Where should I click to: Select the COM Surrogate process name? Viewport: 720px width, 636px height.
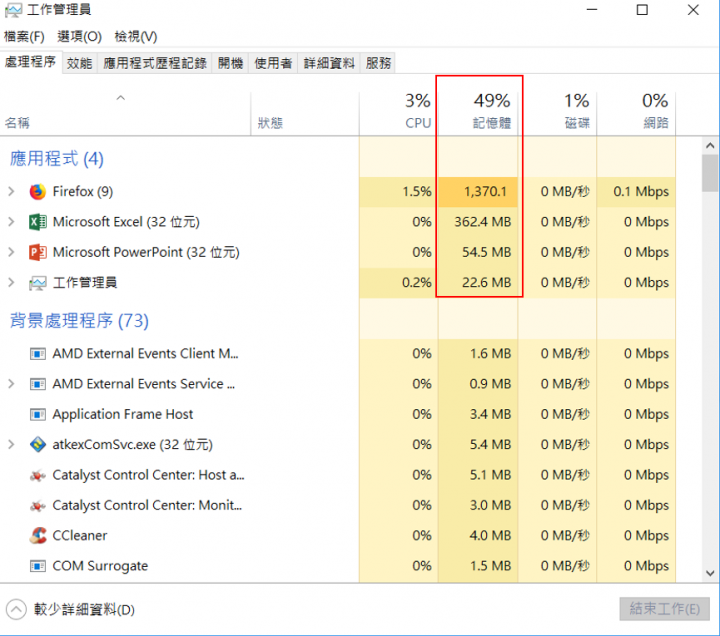100,566
